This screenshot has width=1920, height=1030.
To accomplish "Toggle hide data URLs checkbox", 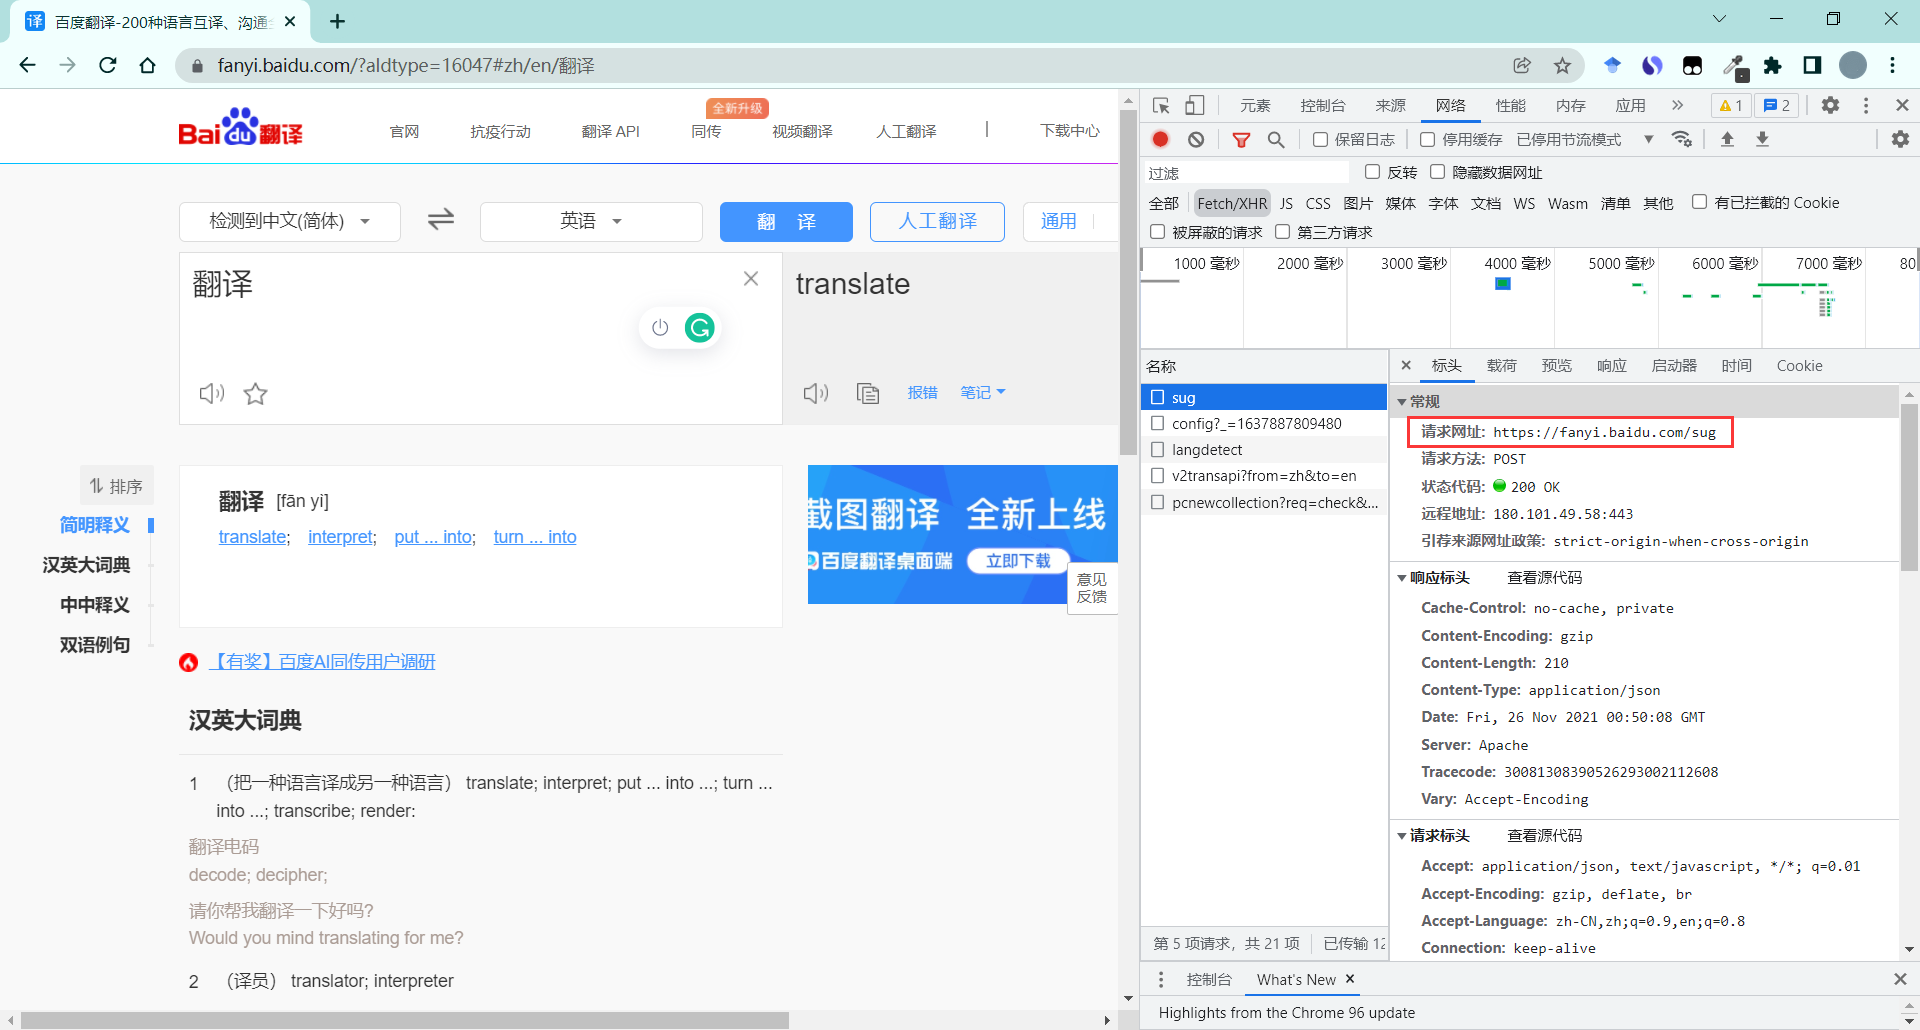I will [1437, 172].
